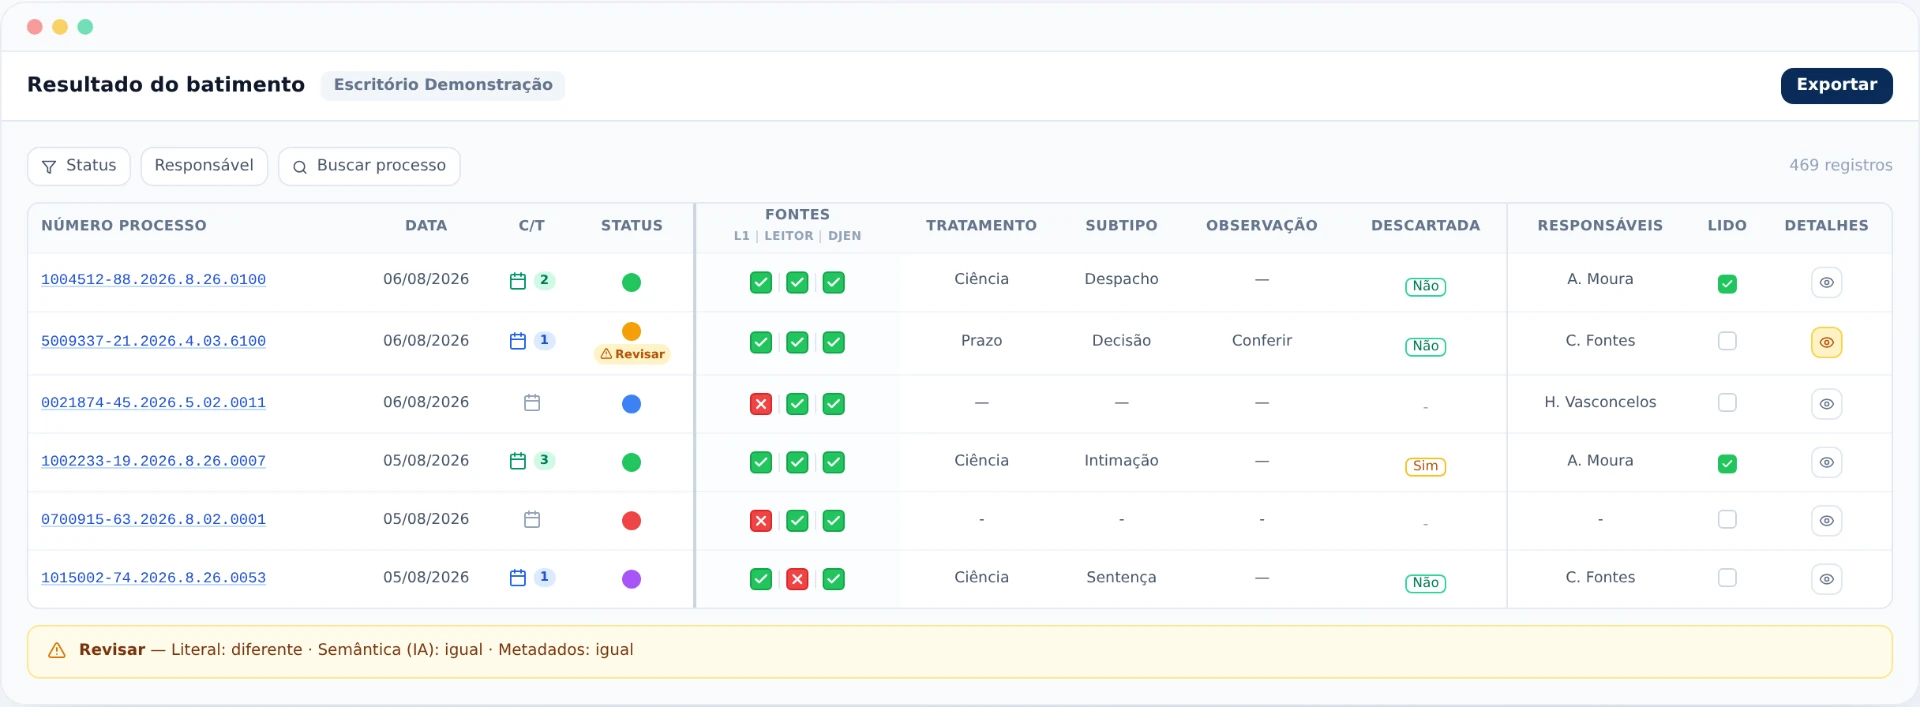The height and width of the screenshot is (707, 1920).
Task: View details of process 0700915-63.2026.8.02.0001
Action: point(1826,521)
